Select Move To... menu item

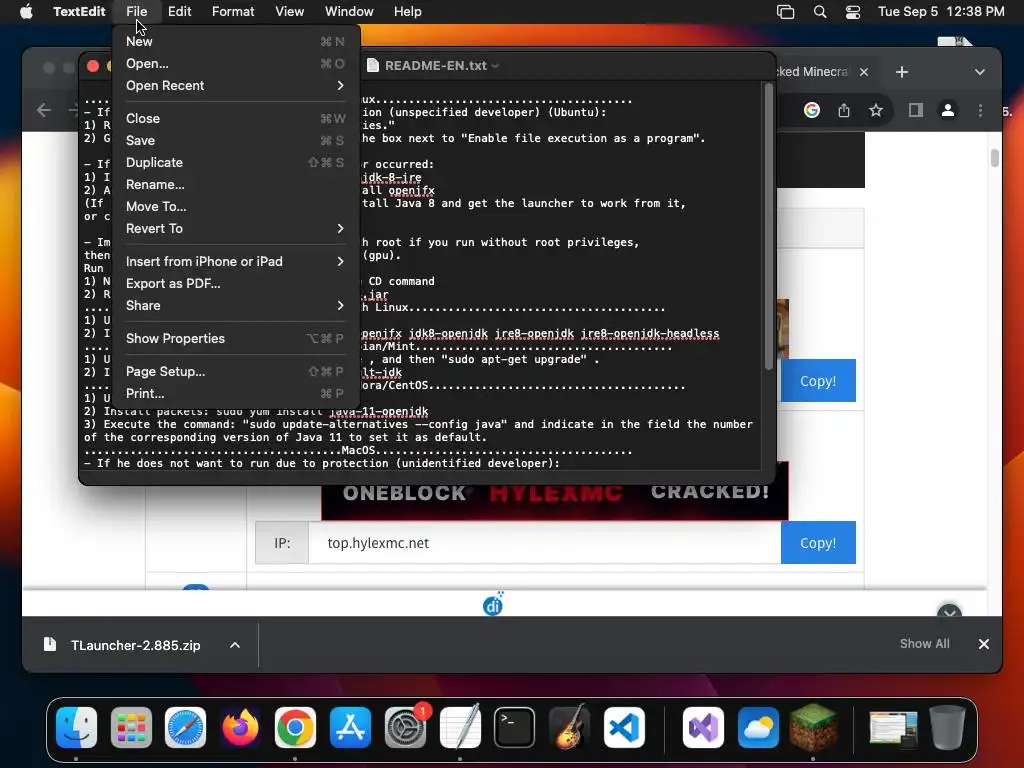click(235, 206)
